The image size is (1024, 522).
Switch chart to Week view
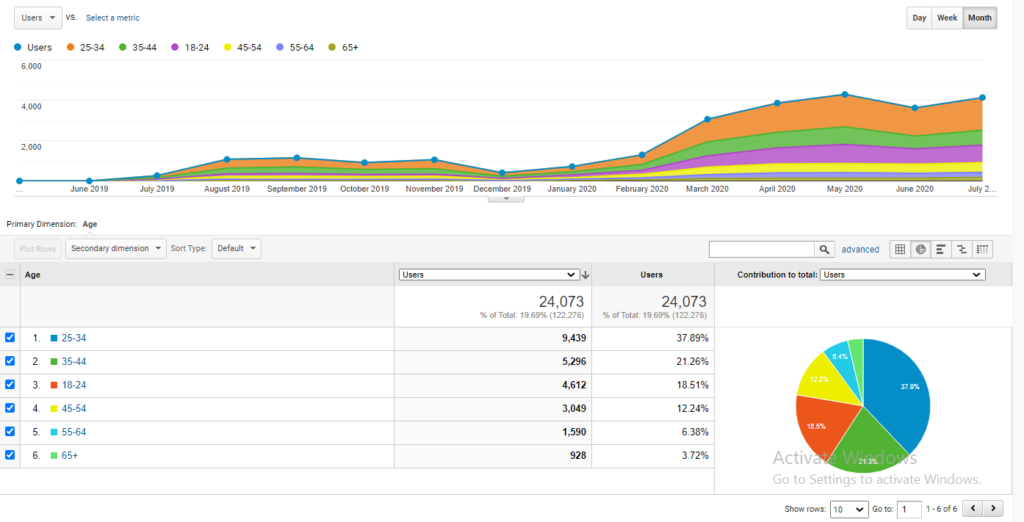pos(947,18)
